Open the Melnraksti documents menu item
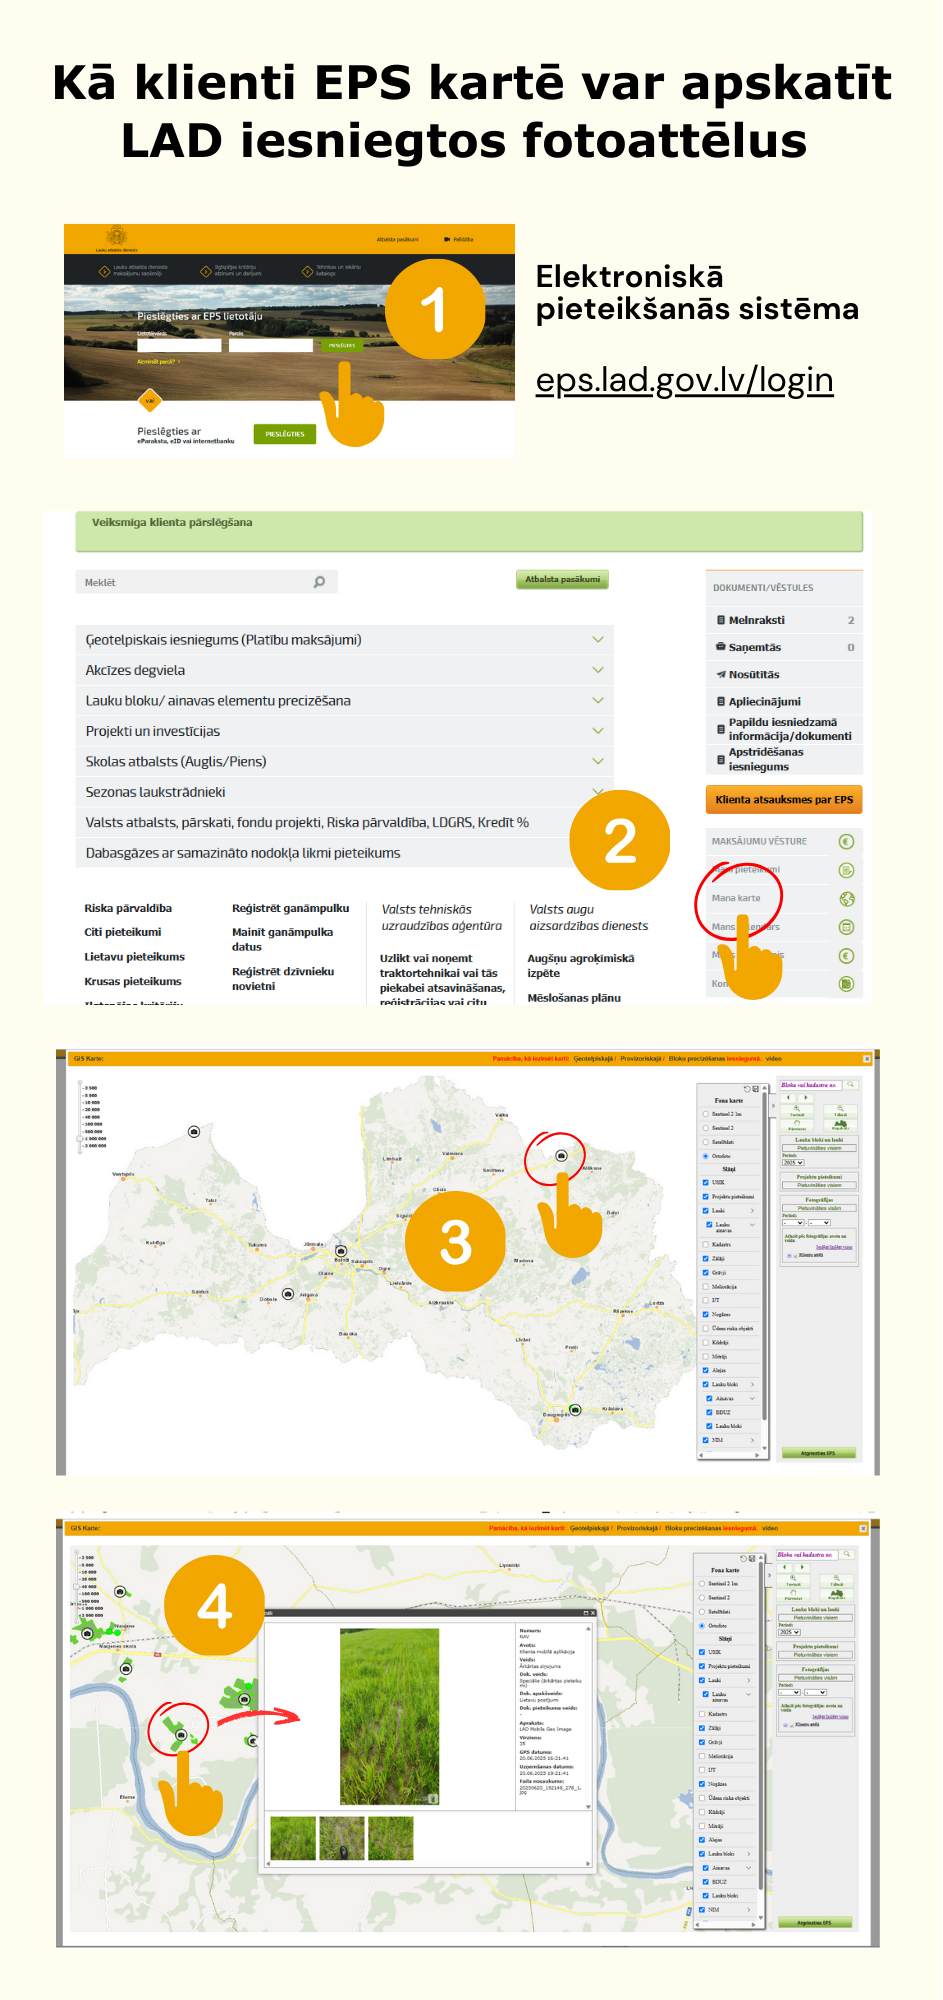Image resolution: width=943 pixels, height=2000 pixels. click(x=756, y=620)
